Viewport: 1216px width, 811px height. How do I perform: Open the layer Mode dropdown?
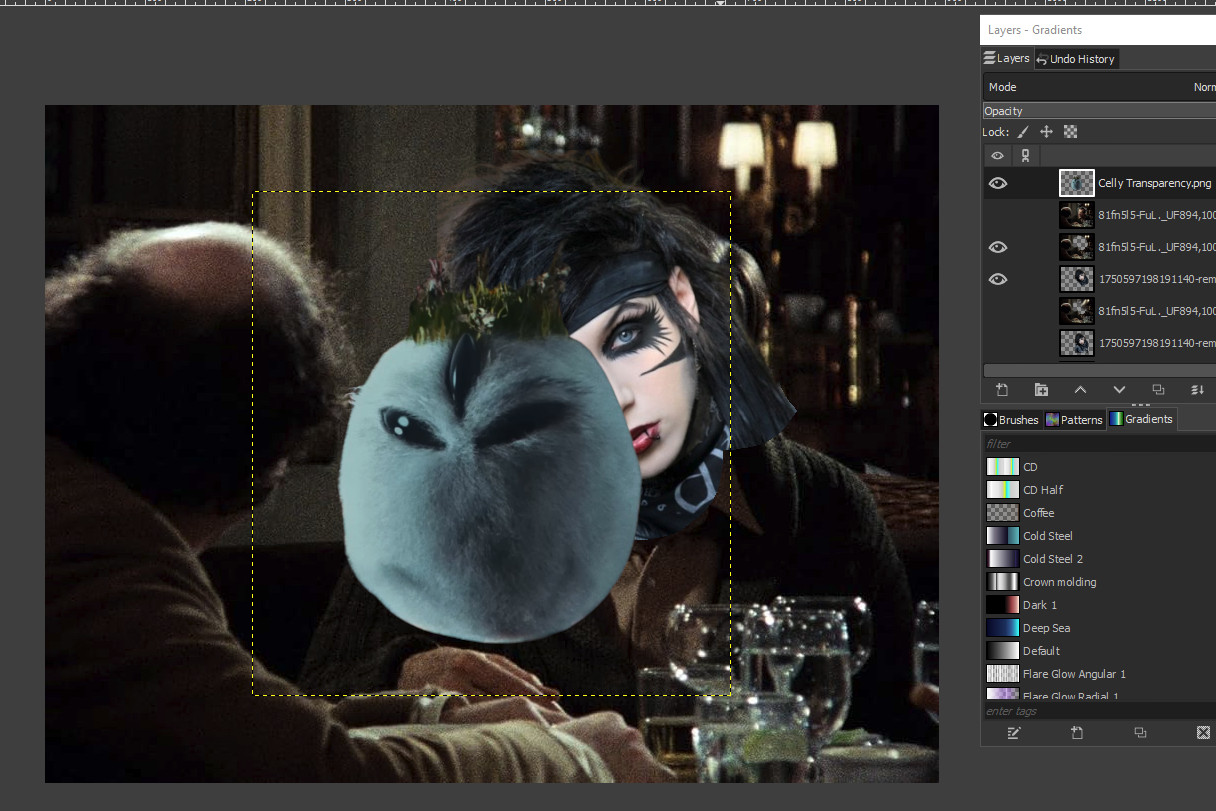[x=1100, y=87]
